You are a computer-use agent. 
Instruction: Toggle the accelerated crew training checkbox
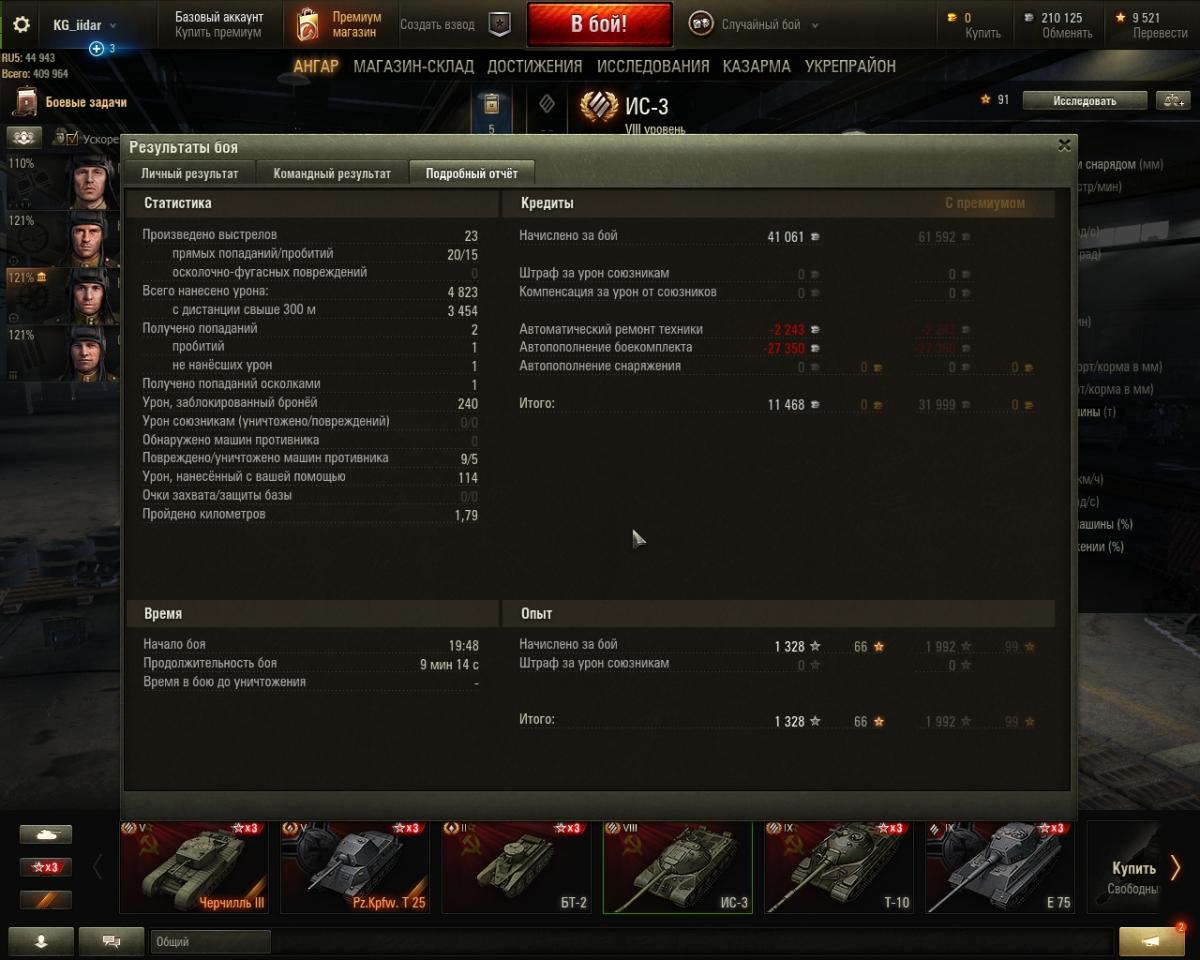tap(72, 138)
